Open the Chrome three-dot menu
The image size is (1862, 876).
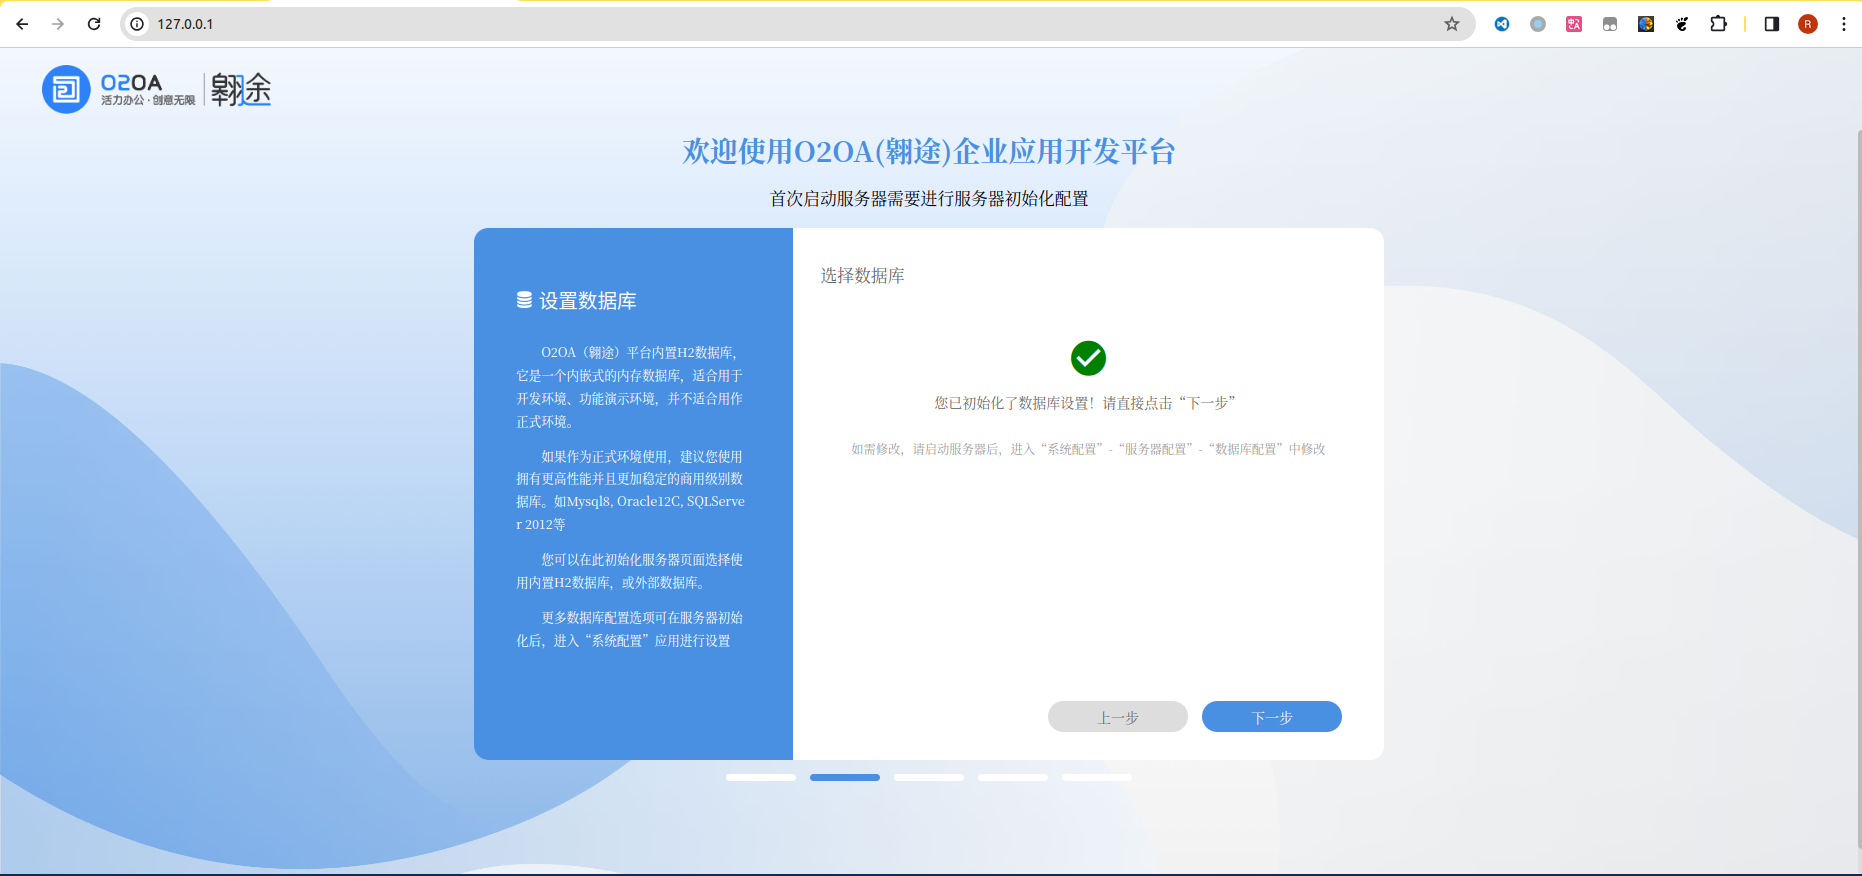coord(1844,24)
